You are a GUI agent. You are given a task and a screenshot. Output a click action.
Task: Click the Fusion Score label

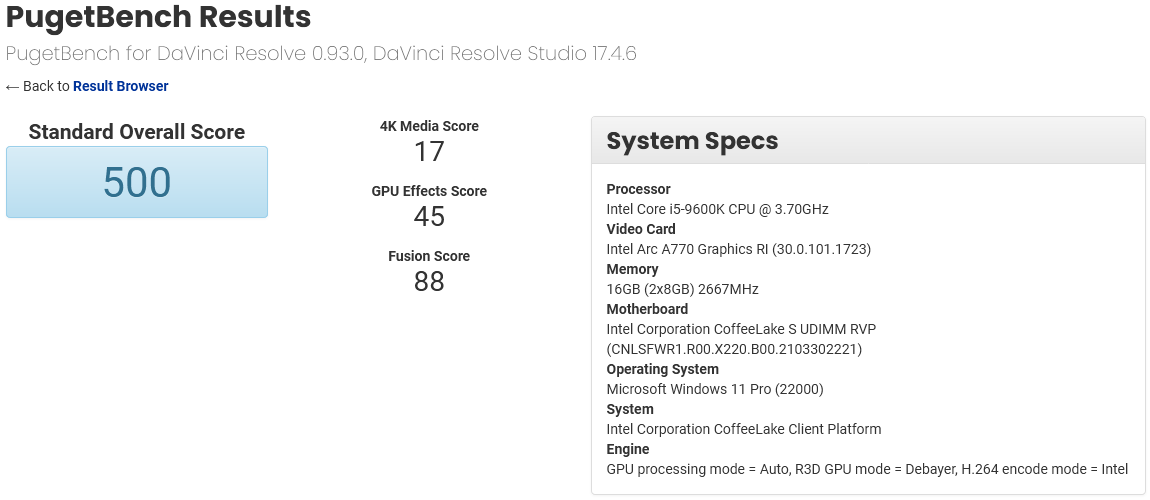click(429, 257)
